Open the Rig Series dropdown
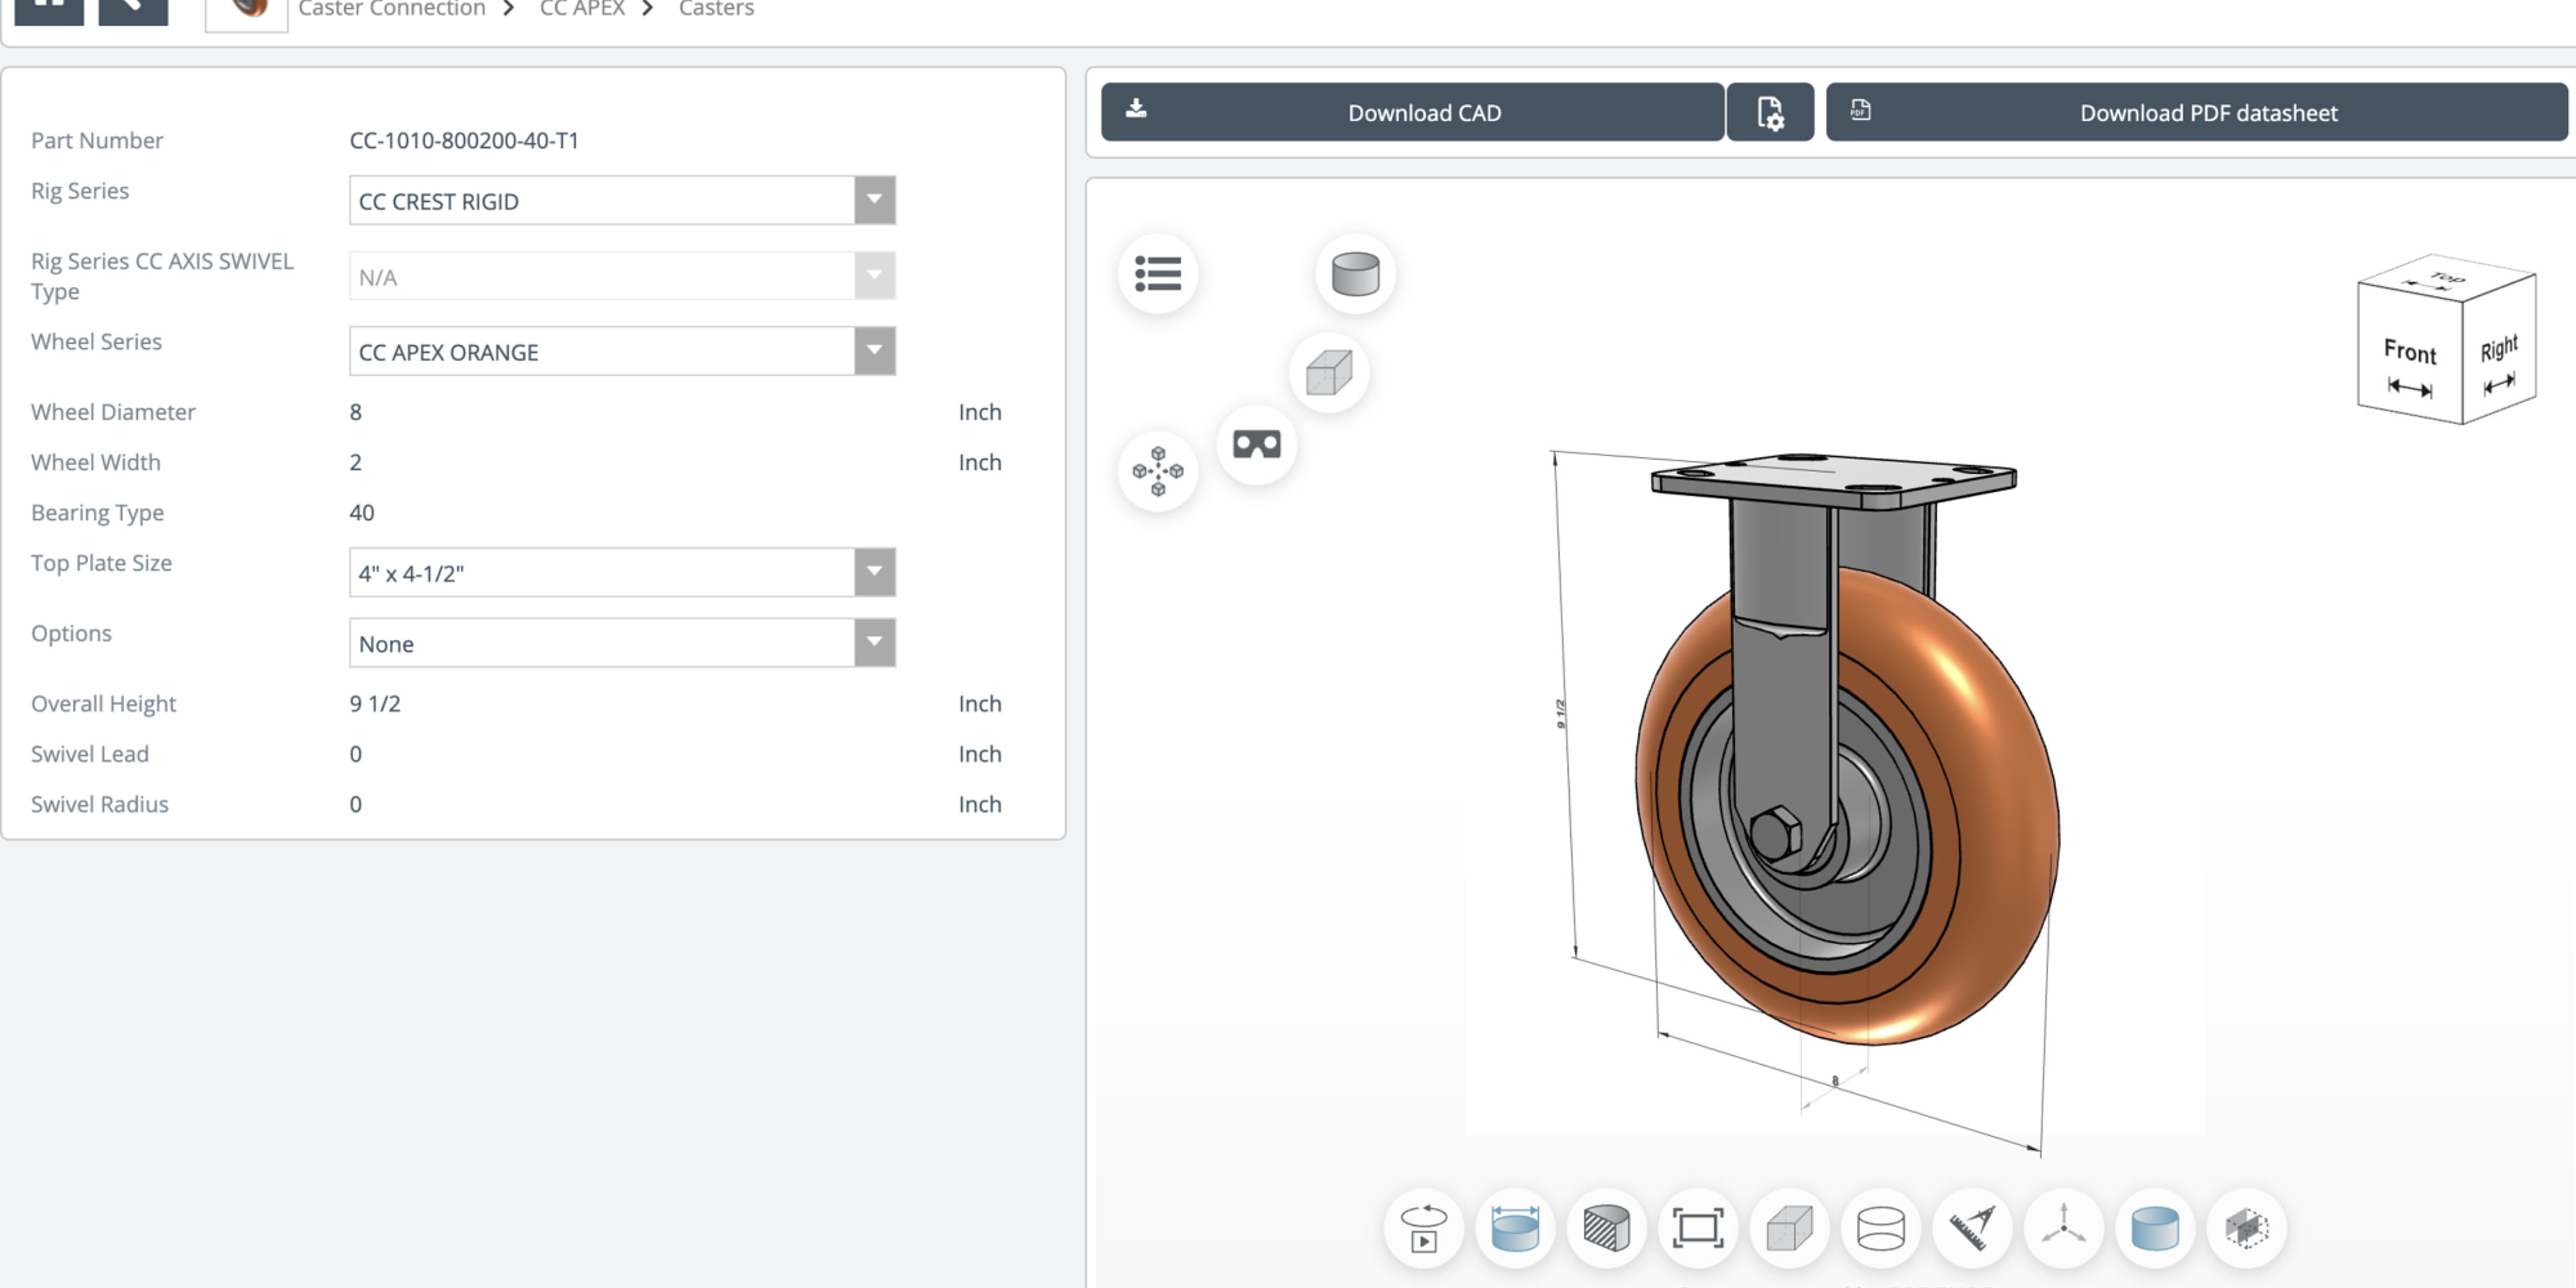Screen dimensions: 2576x1288 click(x=874, y=200)
